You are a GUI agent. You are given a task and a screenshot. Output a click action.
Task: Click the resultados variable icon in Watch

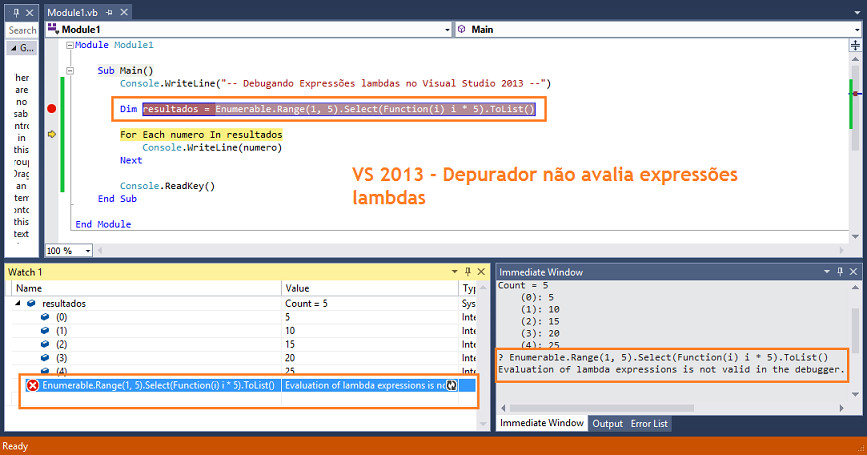(x=32, y=303)
